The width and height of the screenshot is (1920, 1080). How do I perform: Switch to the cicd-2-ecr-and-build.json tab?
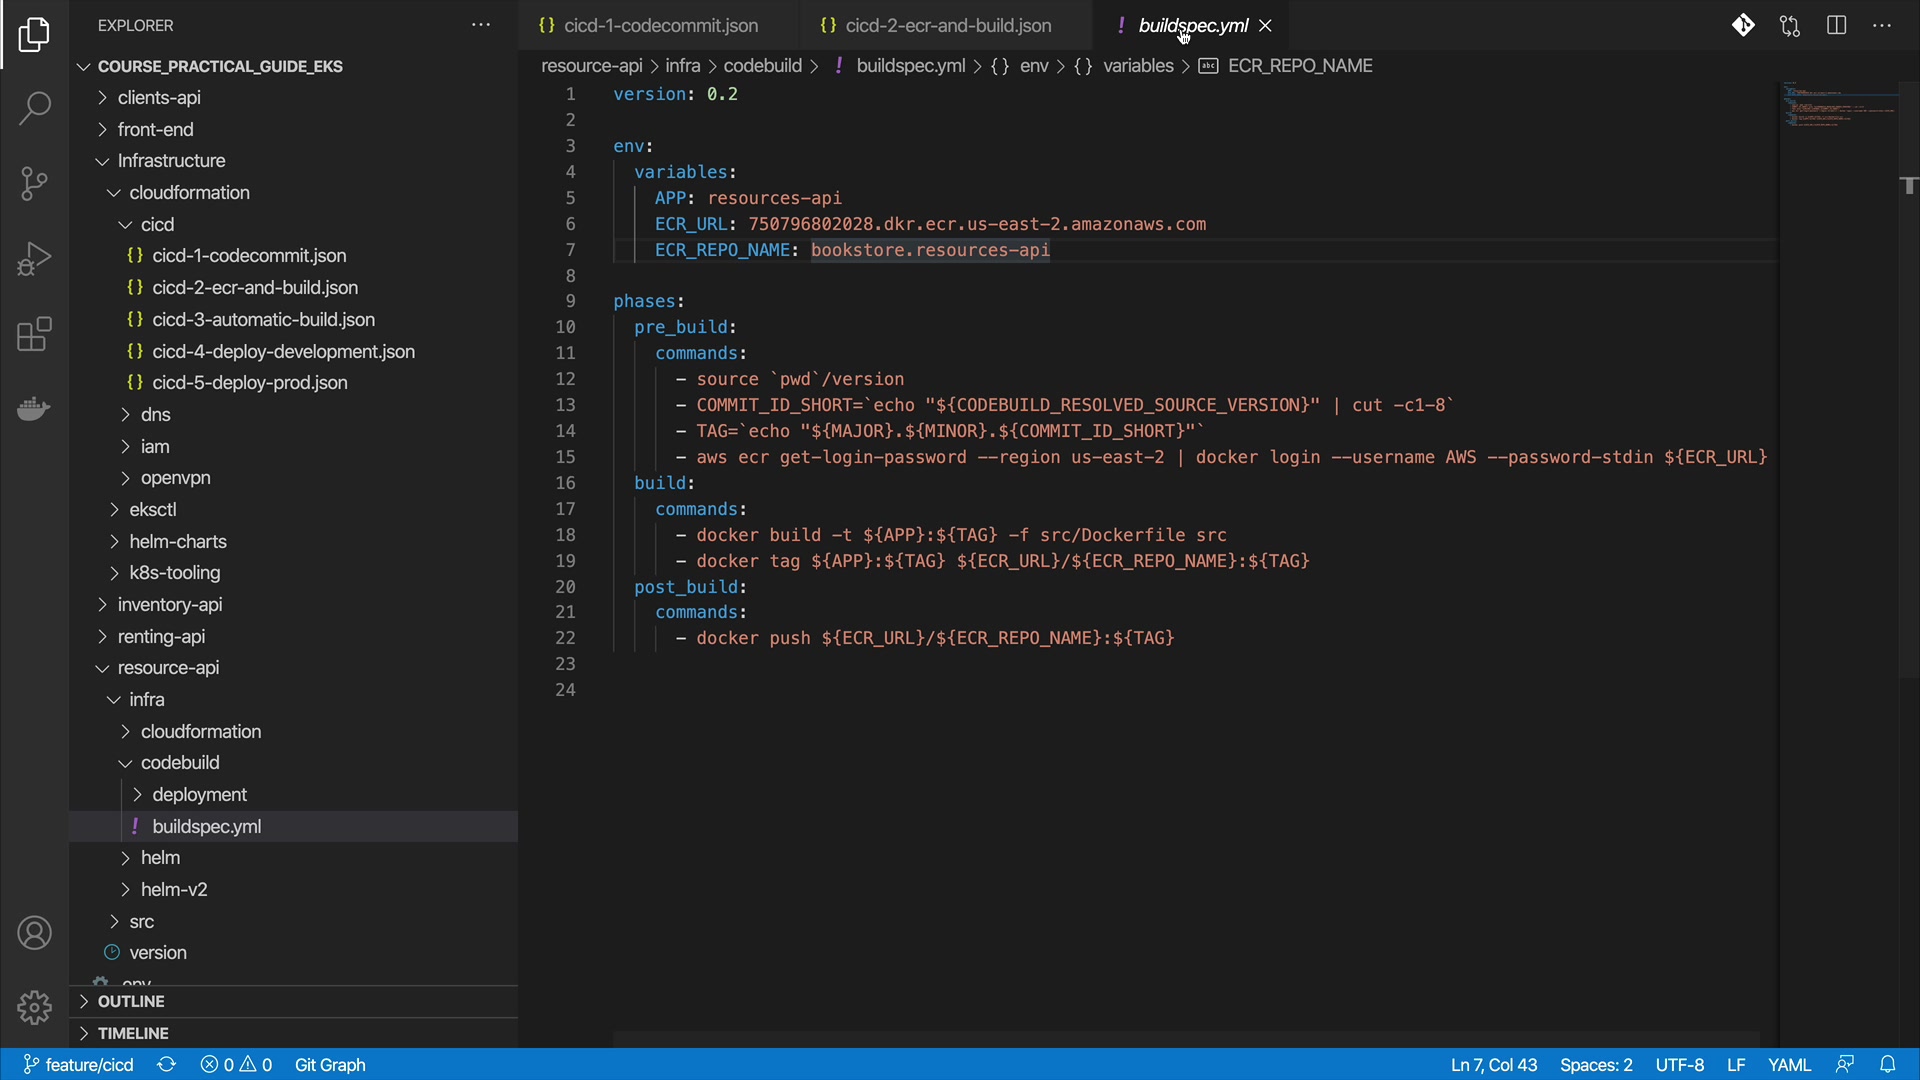pyautogui.click(x=947, y=26)
